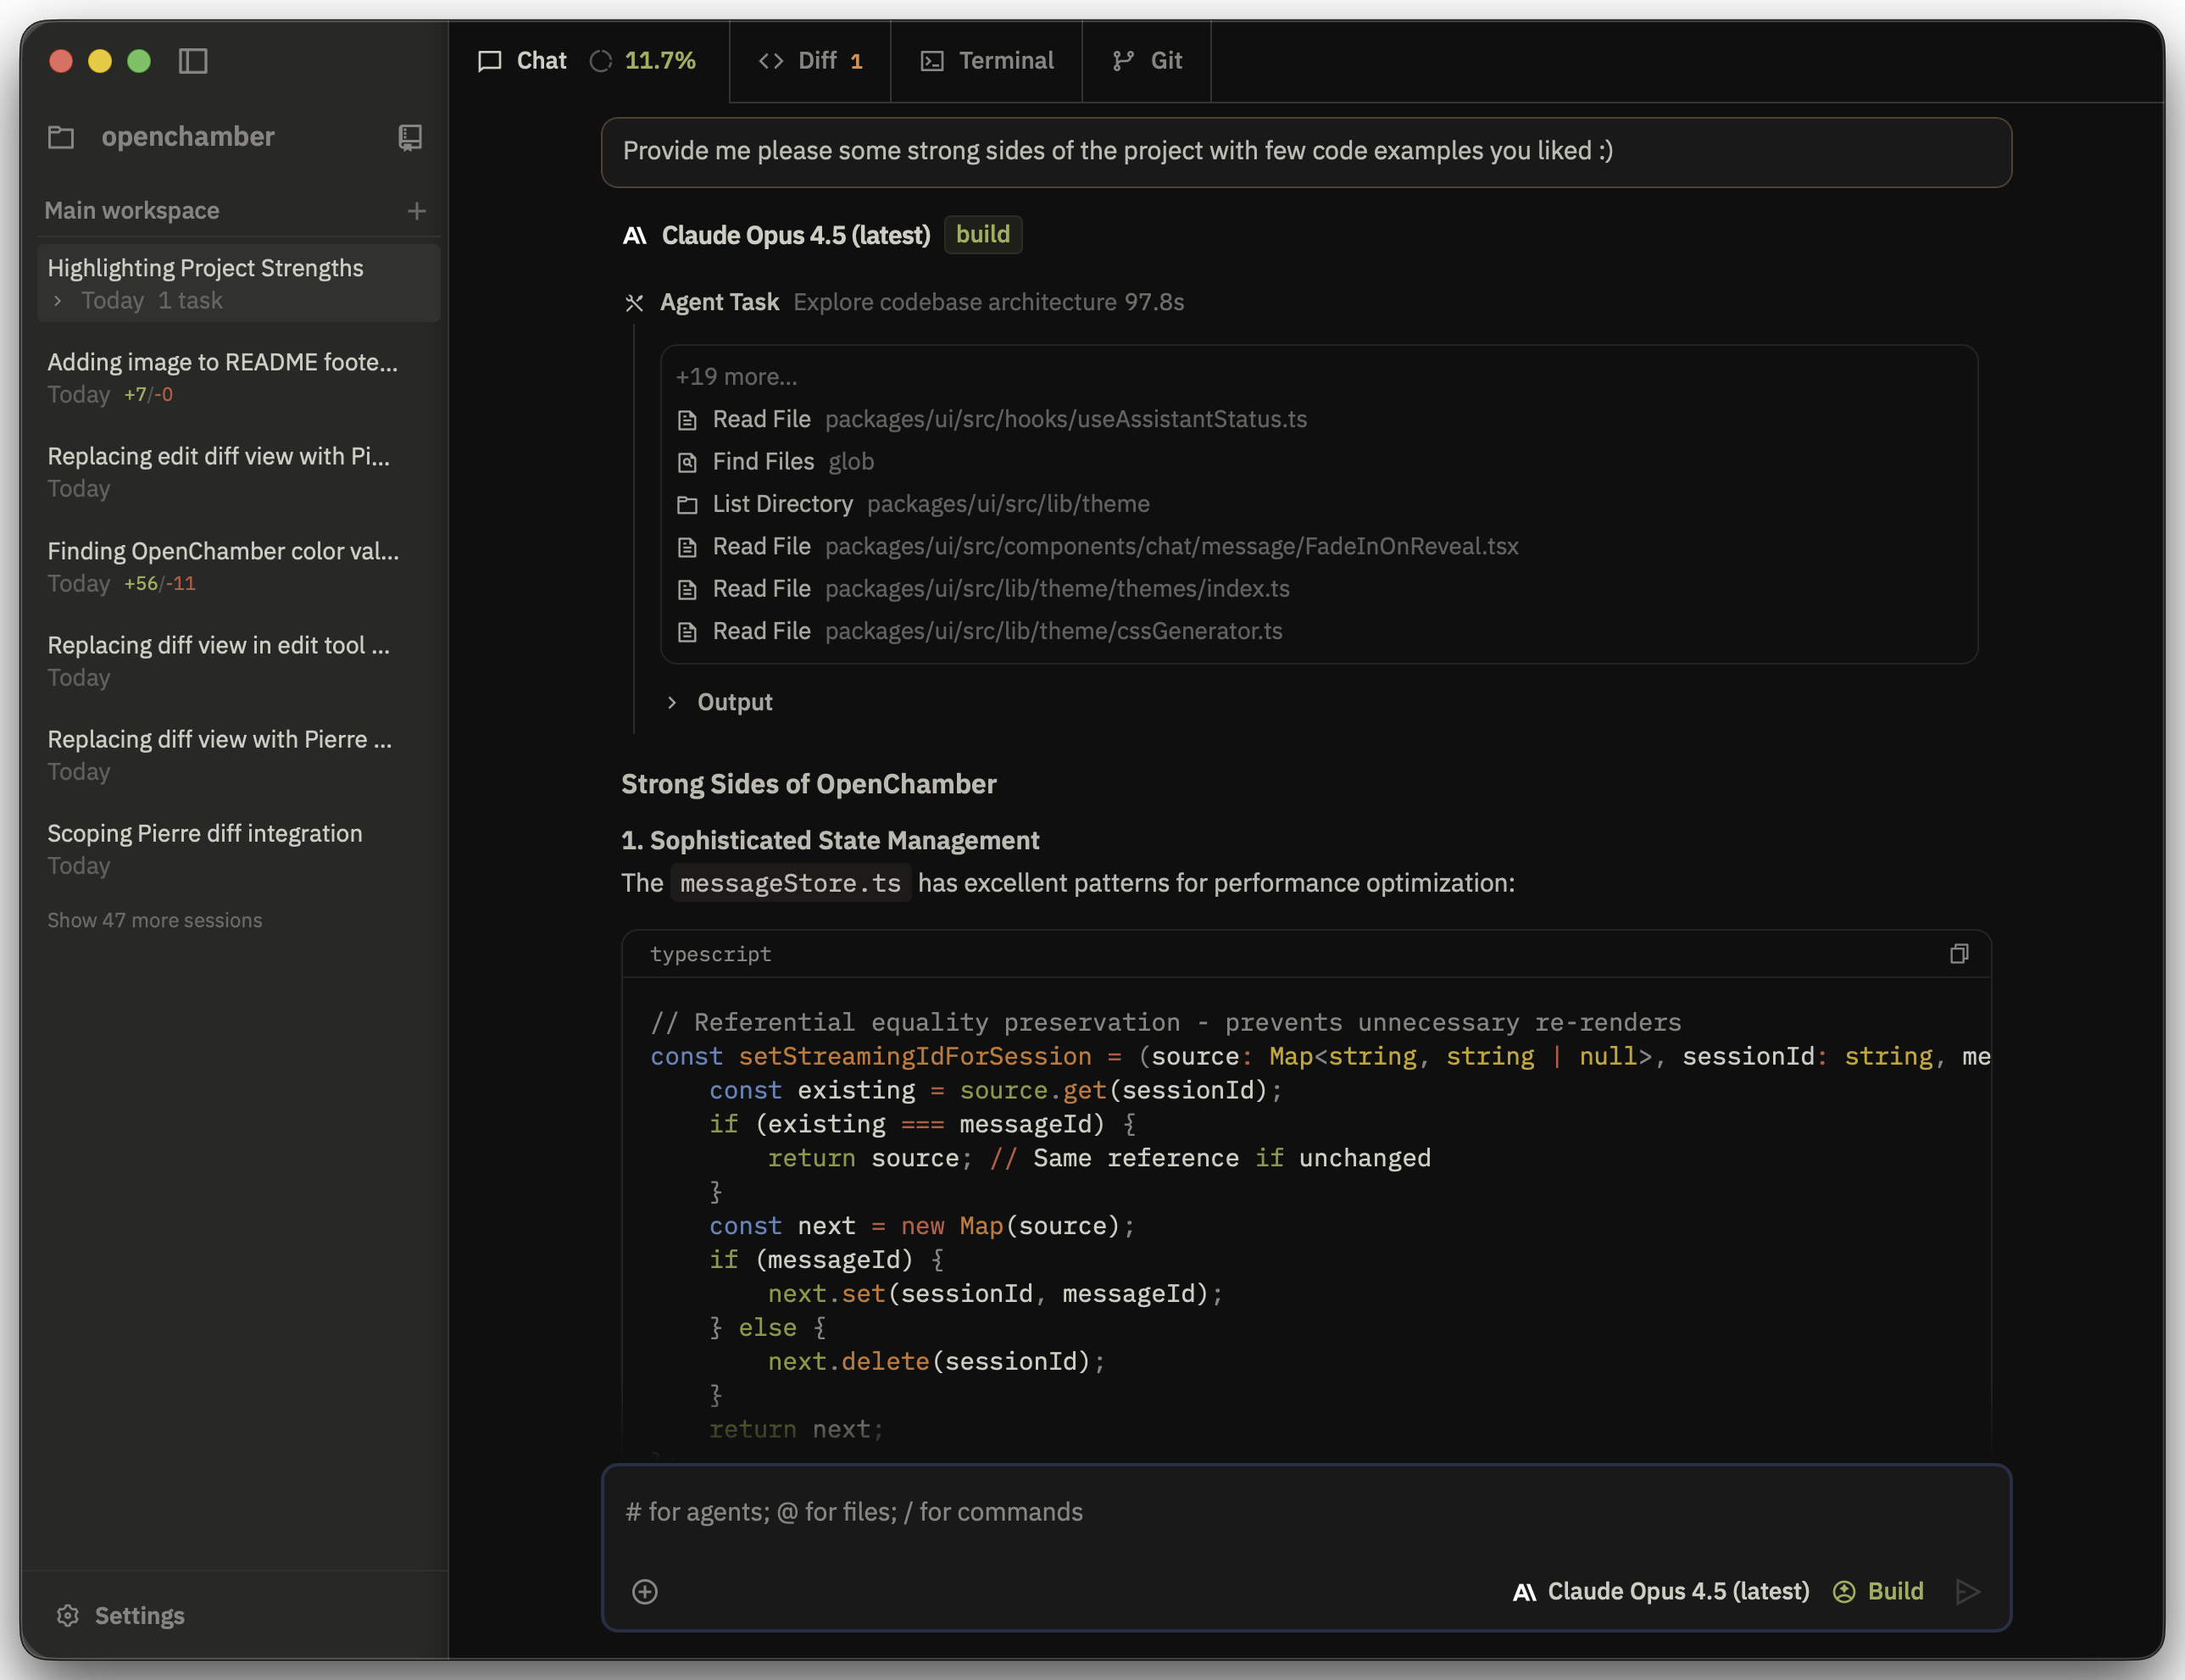
Task: Switch to the Diff tab
Action: click(x=810, y=61)
